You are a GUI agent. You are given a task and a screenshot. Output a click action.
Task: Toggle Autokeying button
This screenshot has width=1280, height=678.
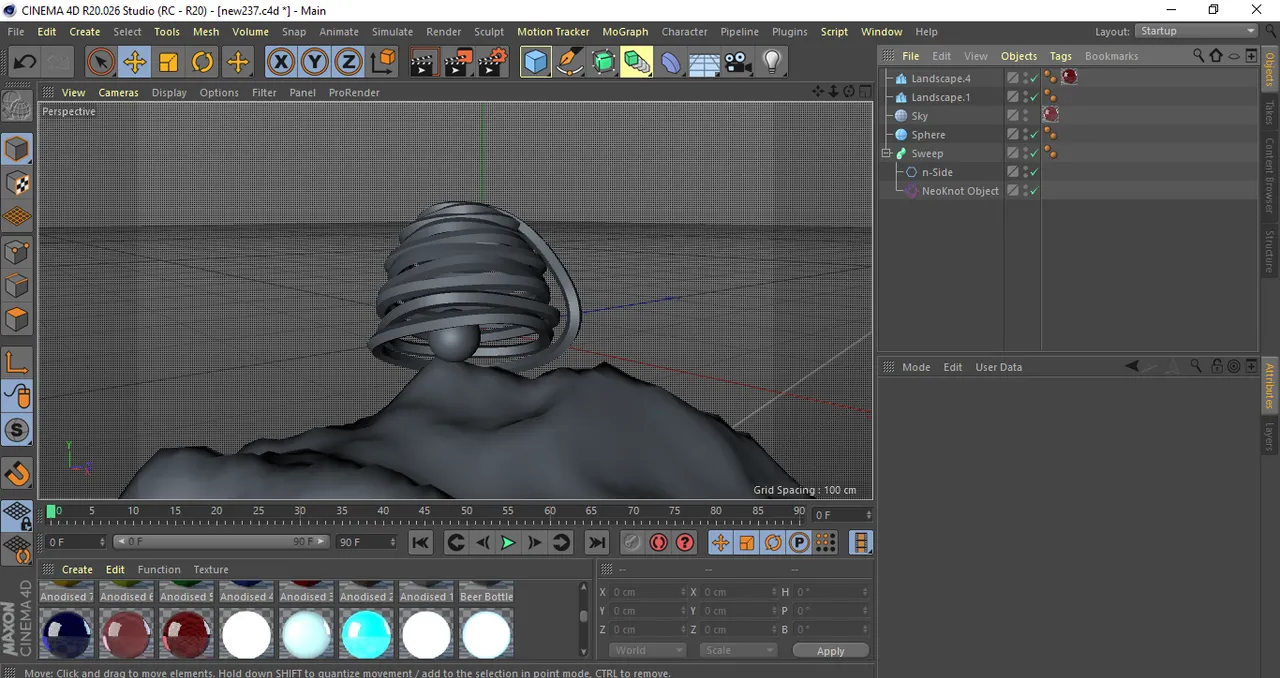(658, 542)
